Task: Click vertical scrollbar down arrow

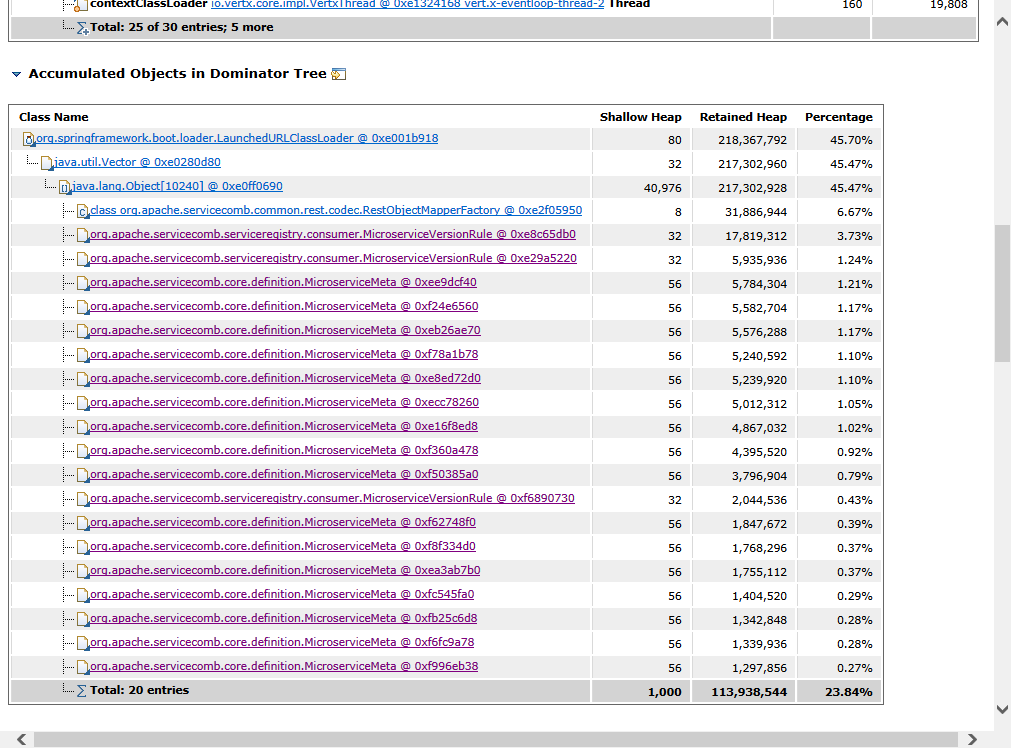Action: tap(1002, 709)
